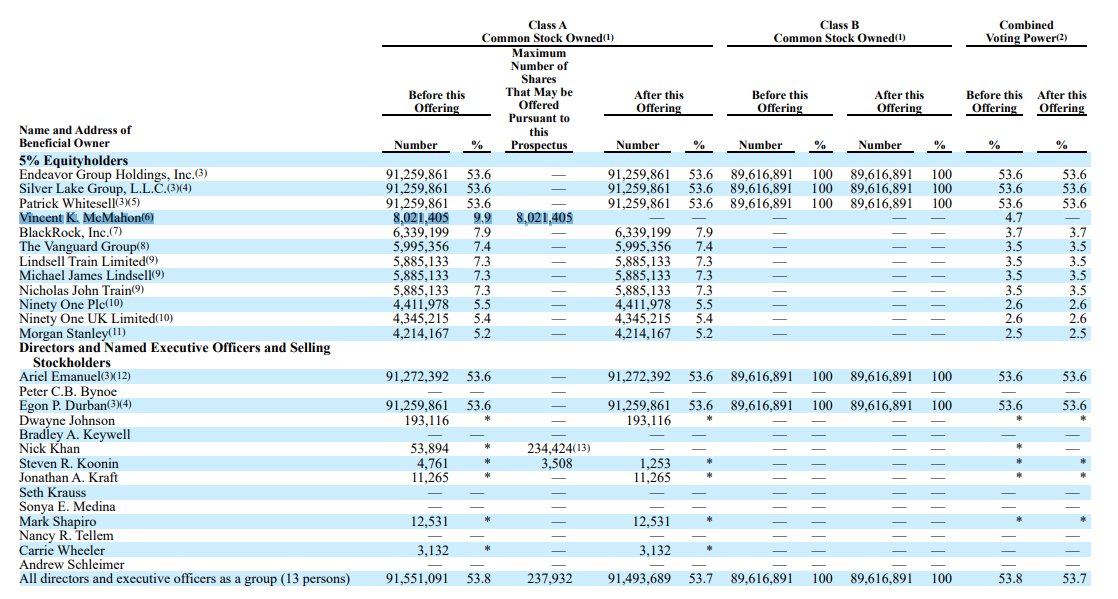The image size is (1118, 599).
Task: Click the 5% Equityholders section heading
Action: (x=73, y=160)
